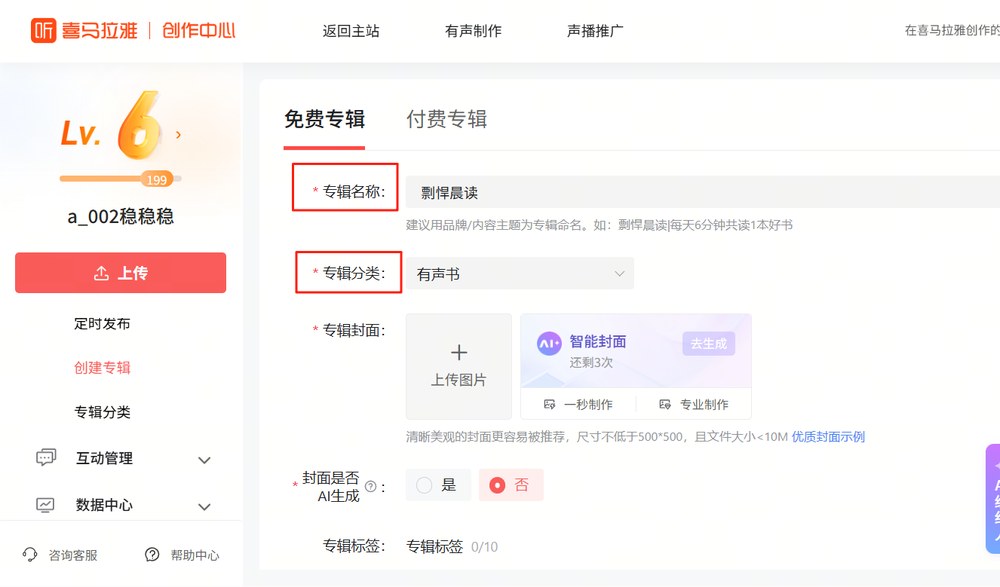Click the 专辑名称 input containing 剽悍晨读
The height and width of the screenshot is (587, 1000).
[703, 192]
